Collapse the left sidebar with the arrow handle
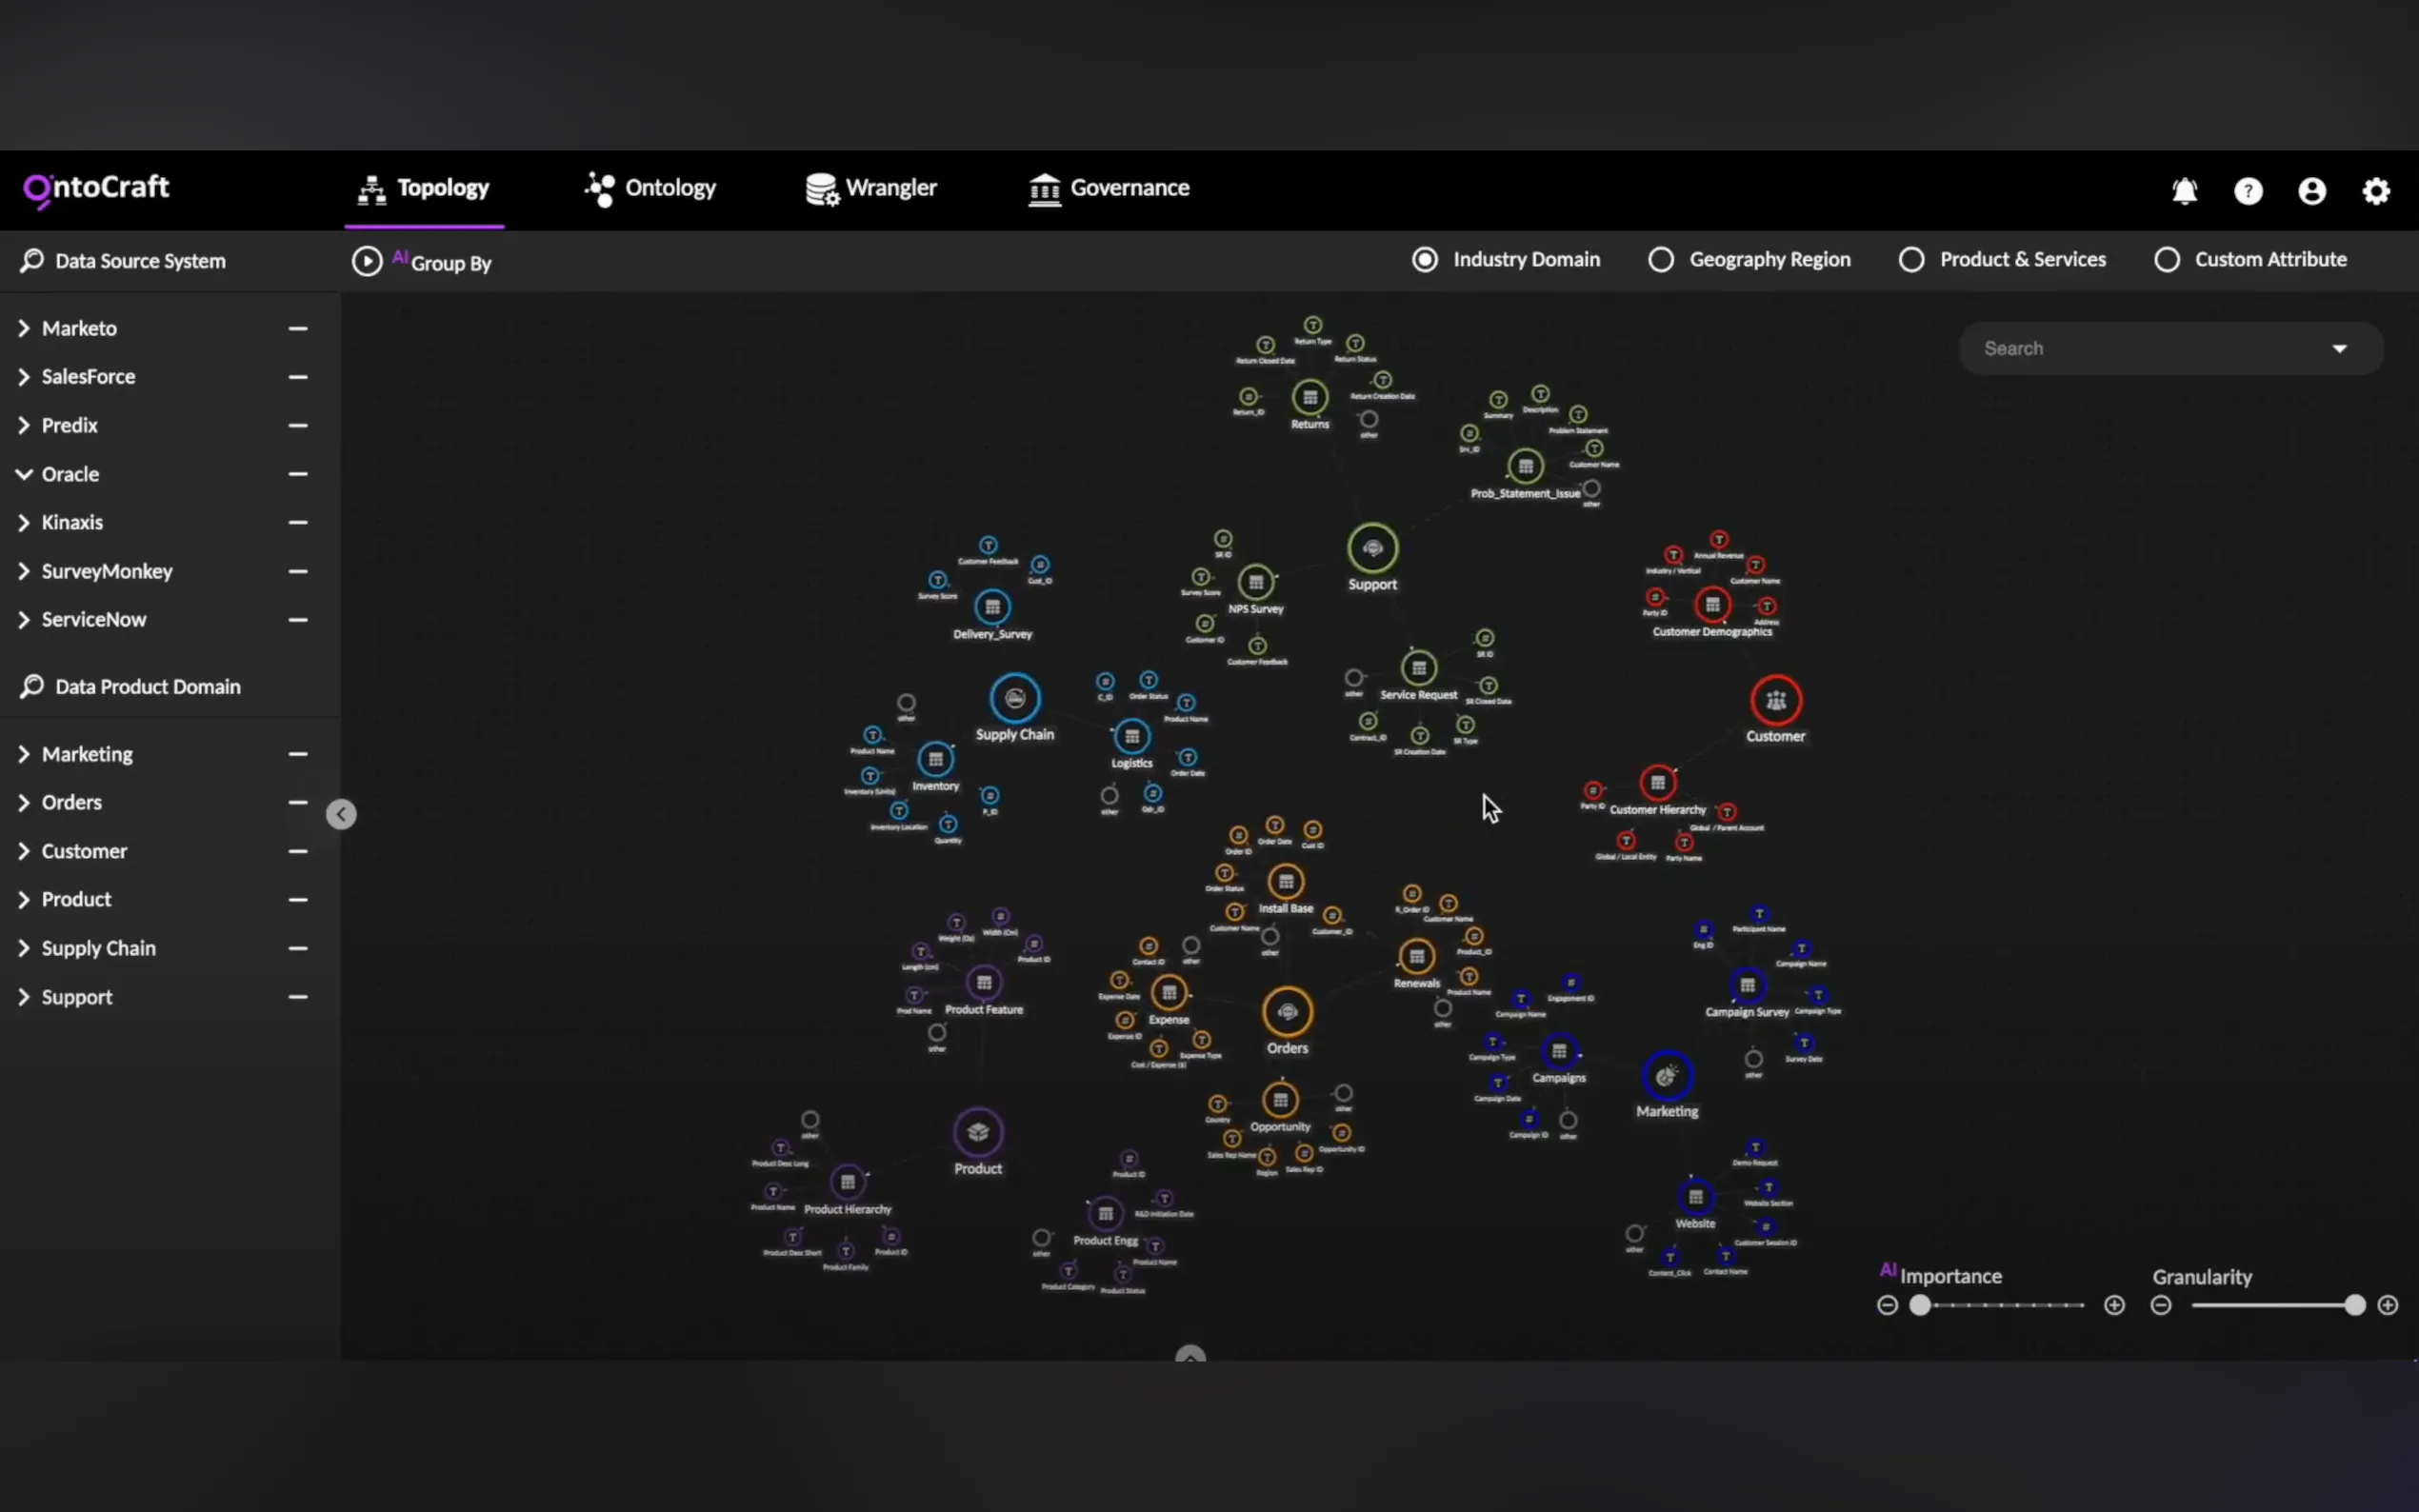This screenshot has width=2419, height=1512. coord(341,814)
